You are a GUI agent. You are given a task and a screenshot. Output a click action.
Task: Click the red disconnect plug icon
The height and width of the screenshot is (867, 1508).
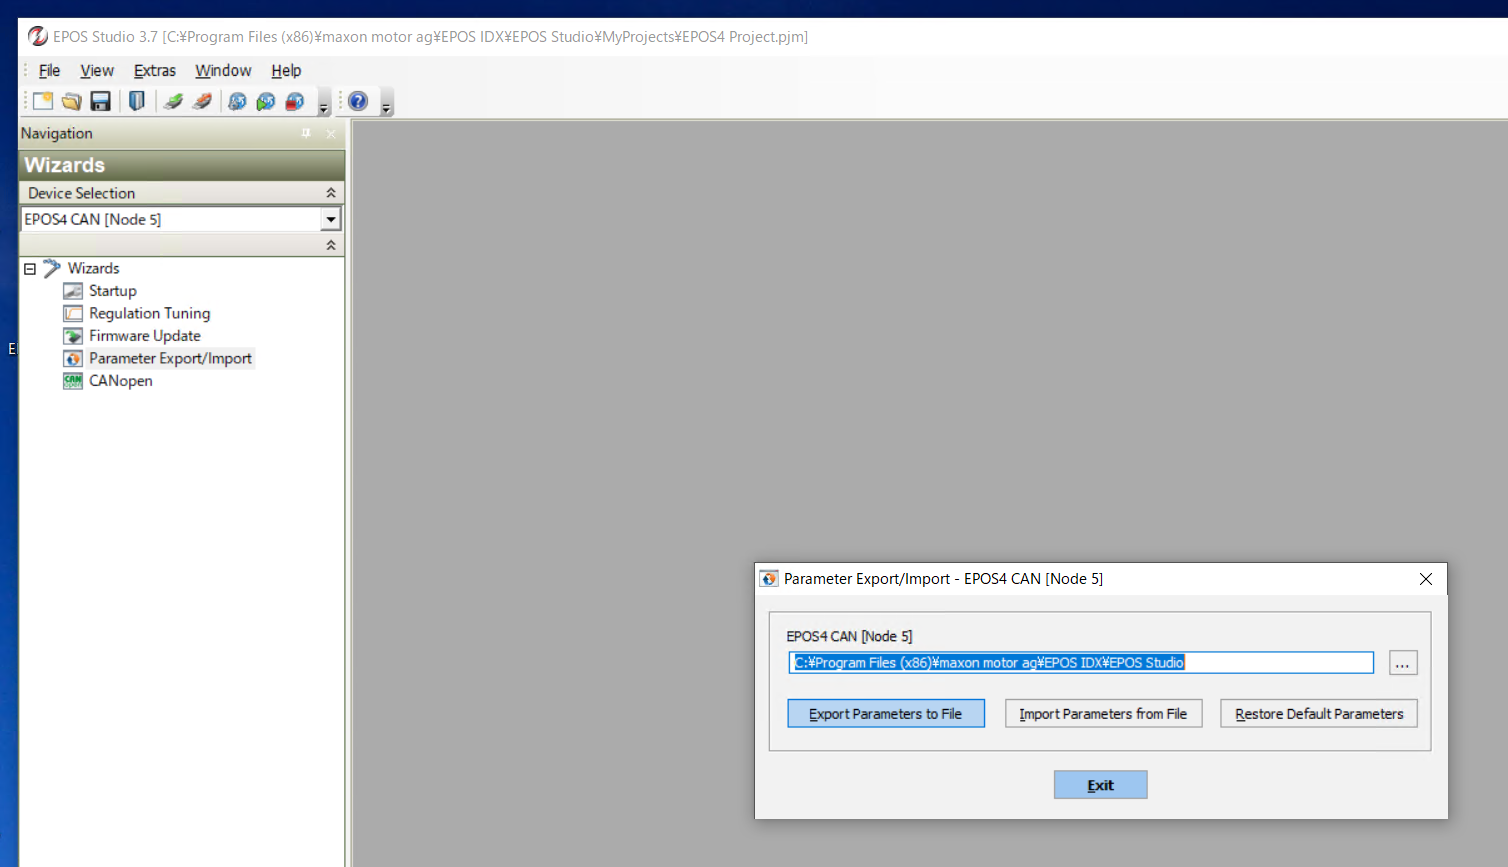pos(202,101)
